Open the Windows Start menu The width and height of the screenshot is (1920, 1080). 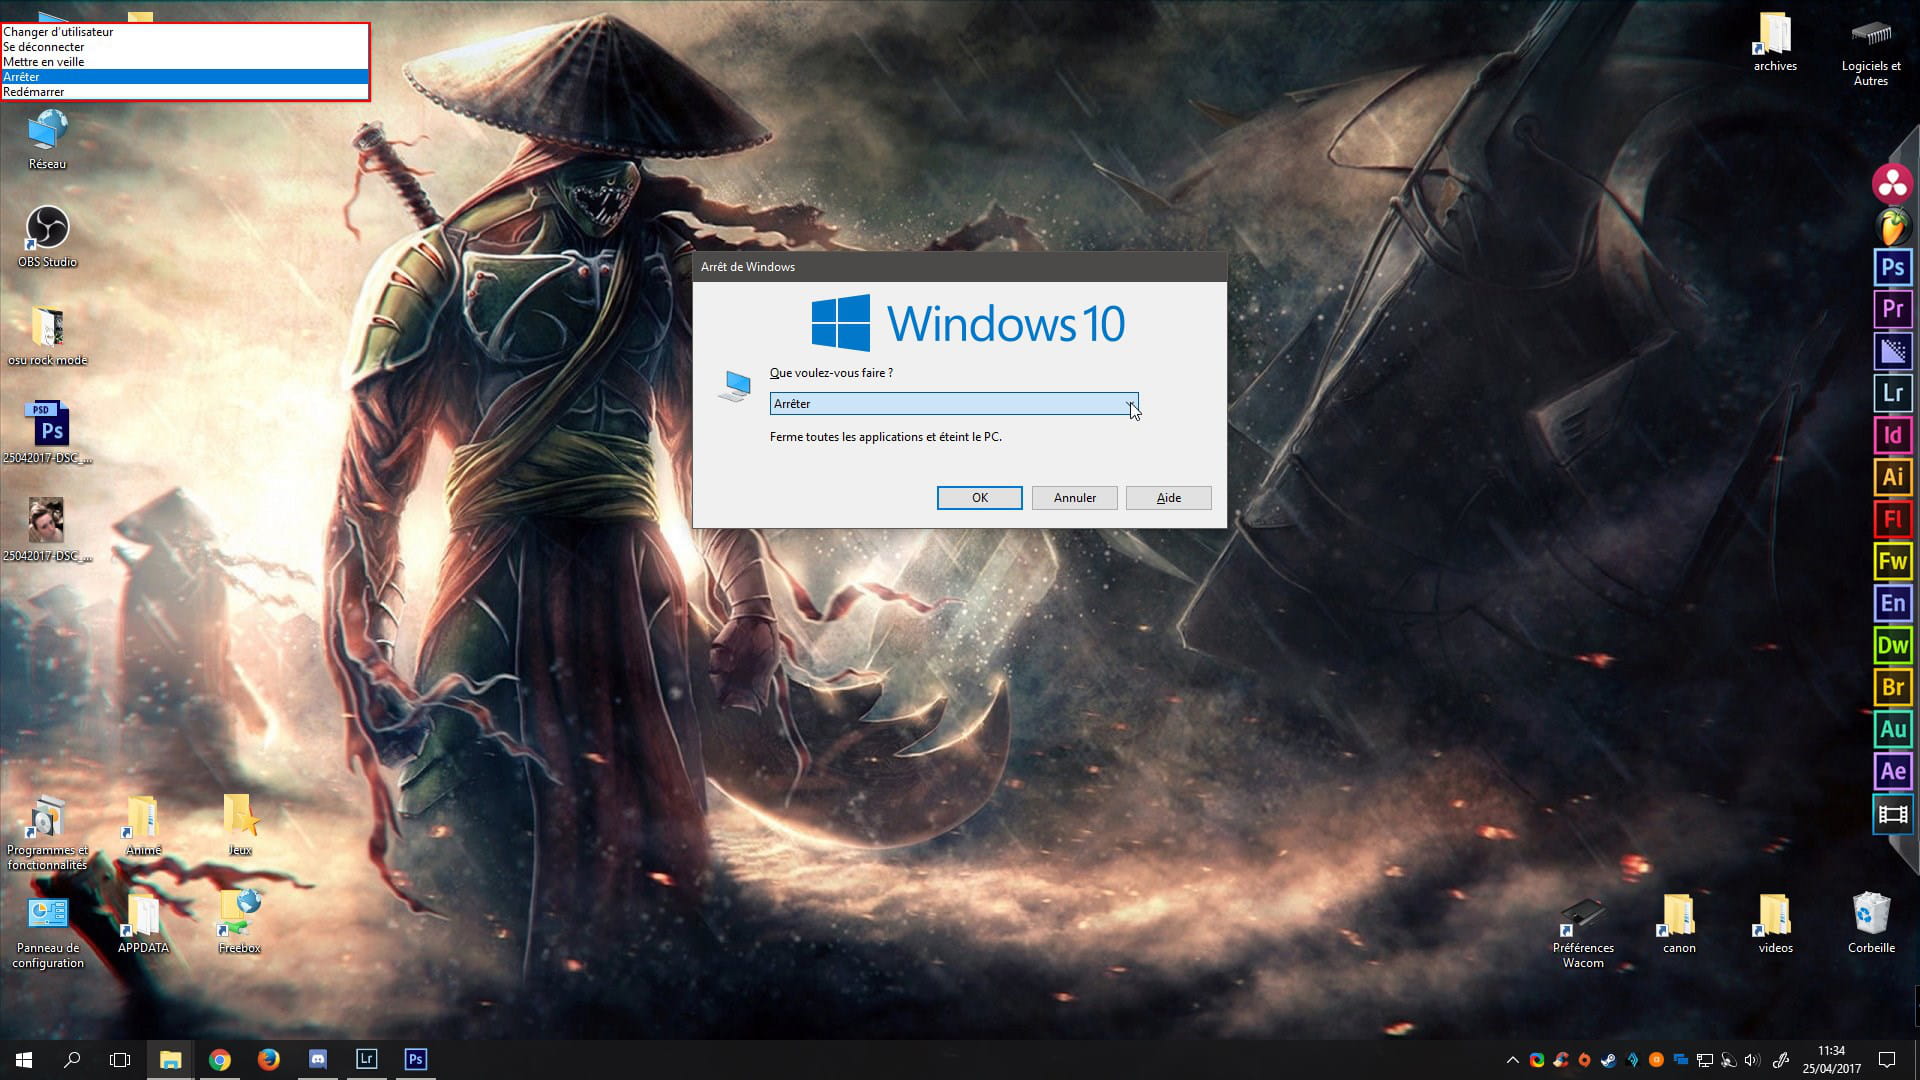24,1060
